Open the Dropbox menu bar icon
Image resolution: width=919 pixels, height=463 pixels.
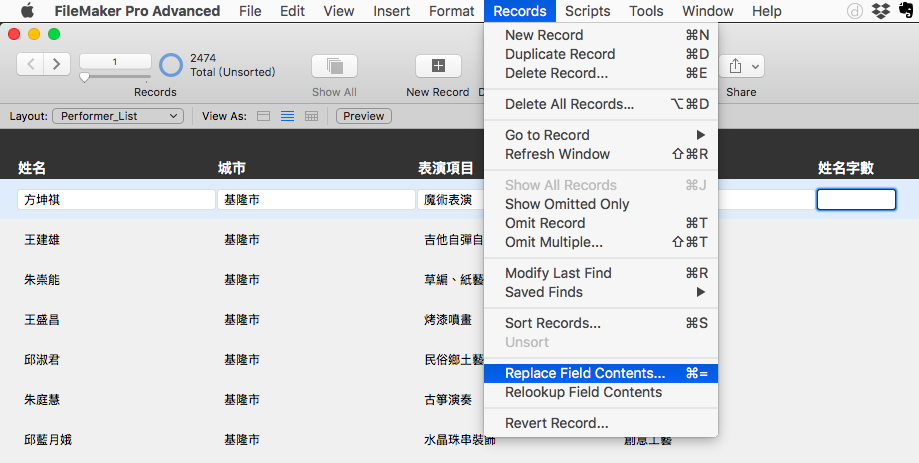[881, 11]
